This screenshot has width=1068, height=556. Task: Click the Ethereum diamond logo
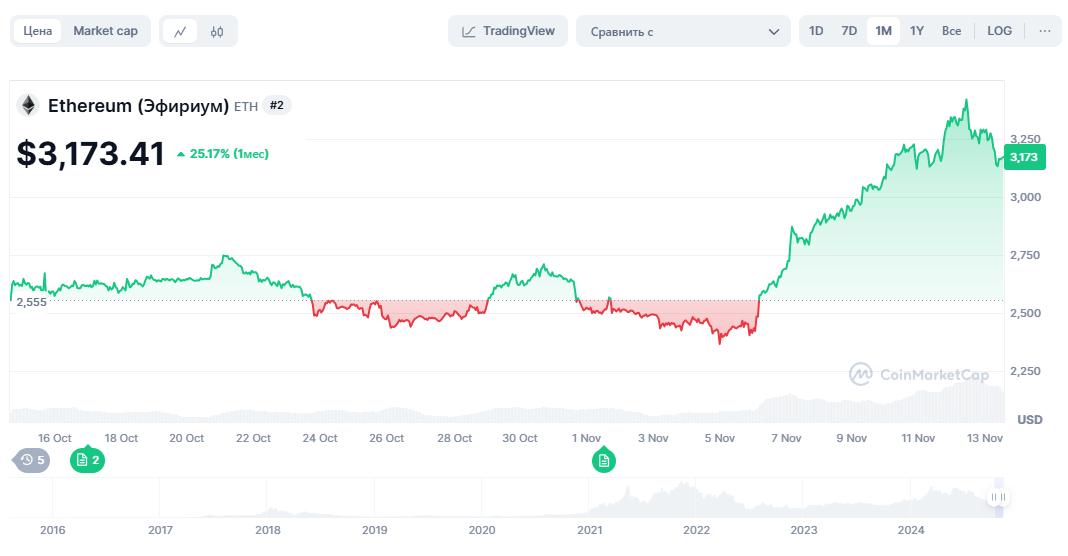(x=28, y=106)
